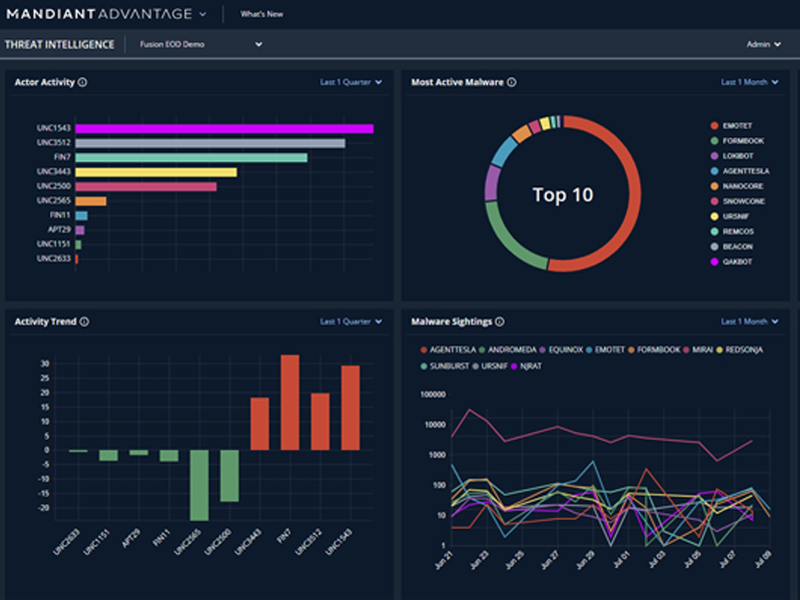Toggle SUNBURST series in Malware Sightings legend
The image size is (800, 600).
pos(445,366)
